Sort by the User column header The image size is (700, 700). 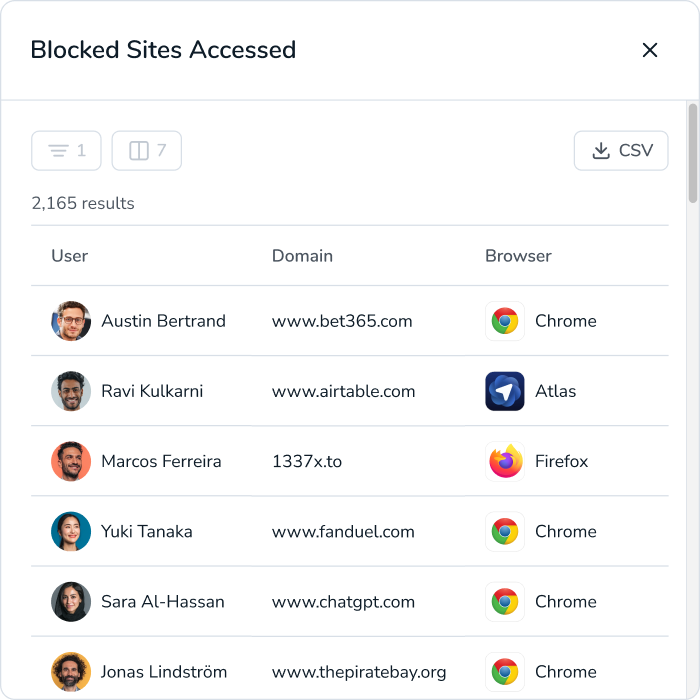pyautogui.click(x=70, y=256)
